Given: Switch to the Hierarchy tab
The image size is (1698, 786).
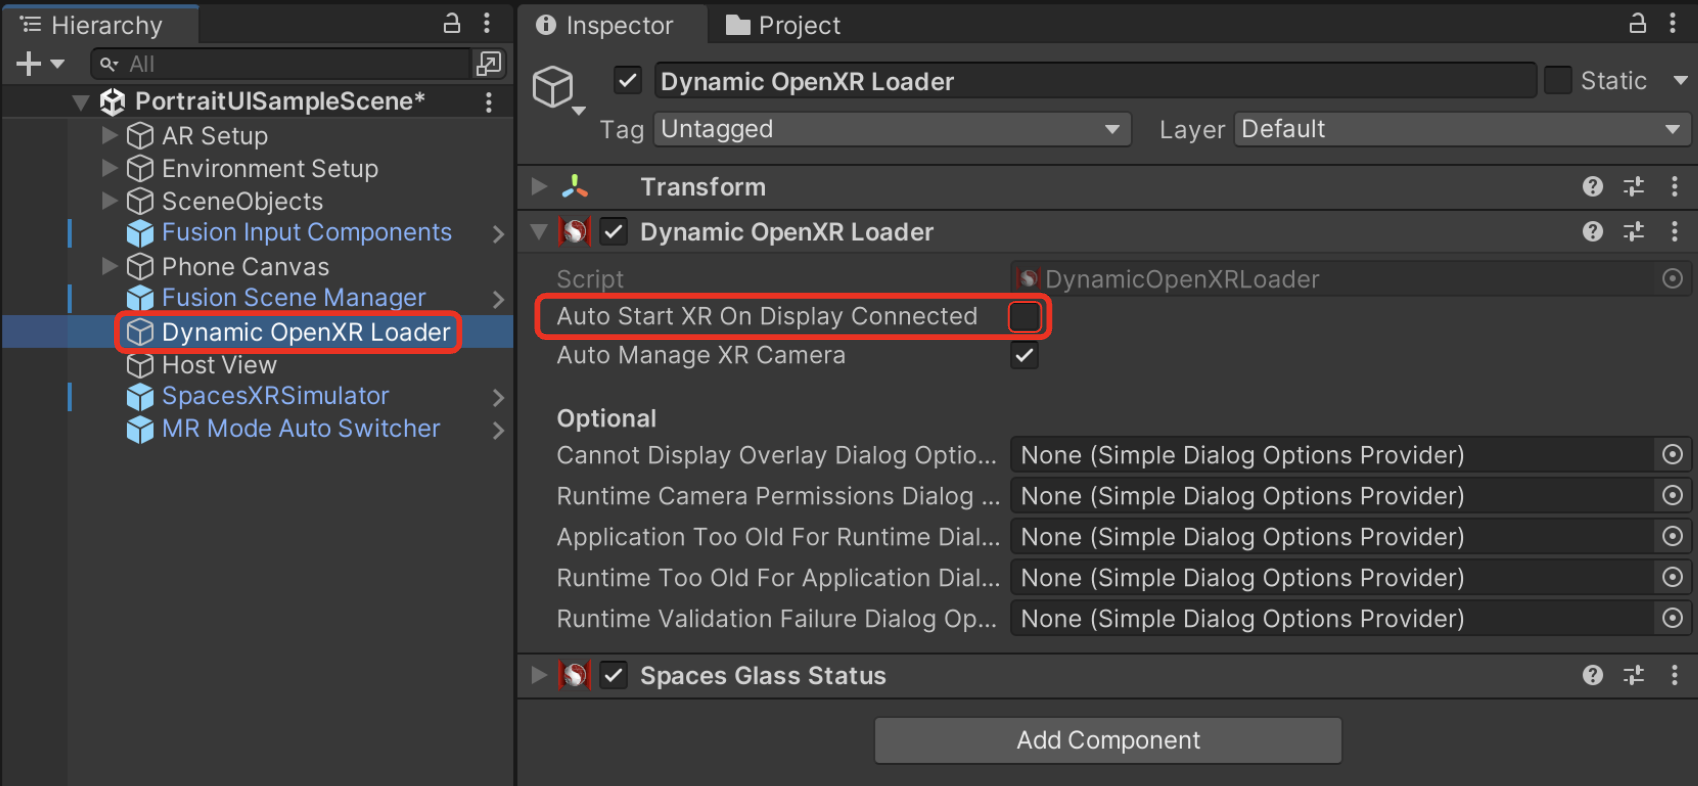Looking at the screenshot, I should [x=100, y=25].
